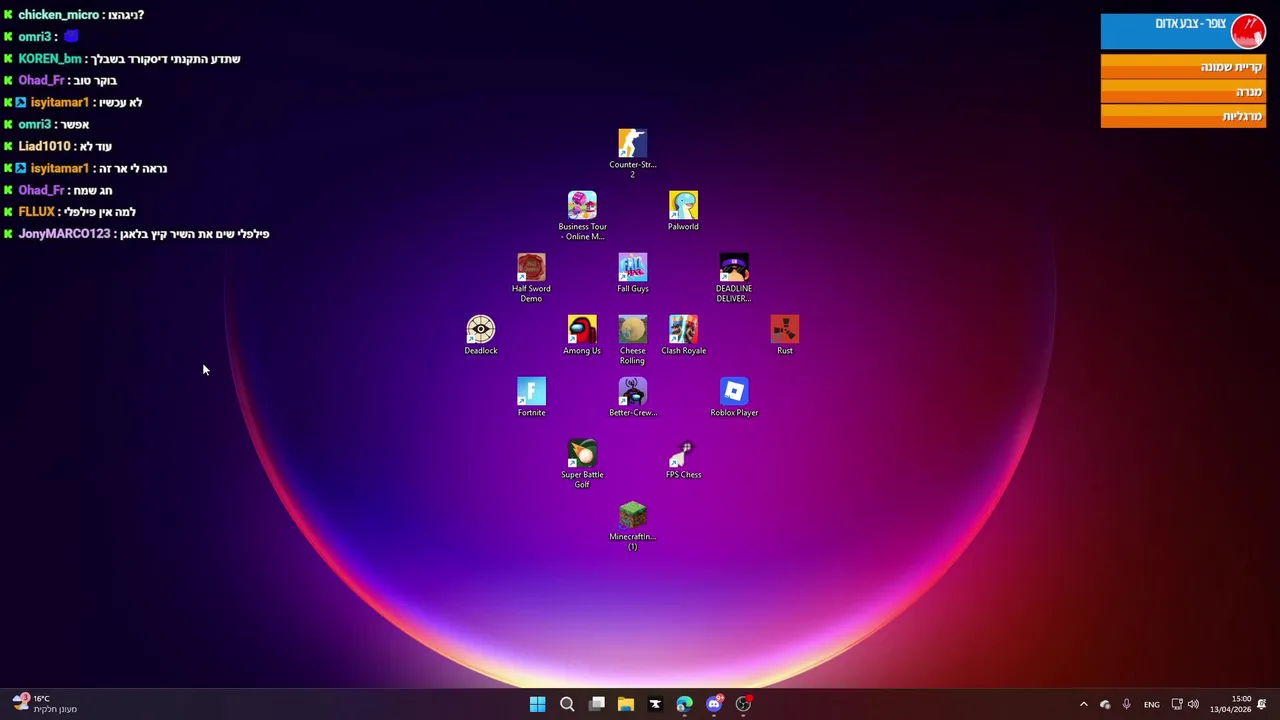1280x720 pixels.
Task: Open the Counter-Strike 2 desktop shortcut
Action: (x=632, y=152)
